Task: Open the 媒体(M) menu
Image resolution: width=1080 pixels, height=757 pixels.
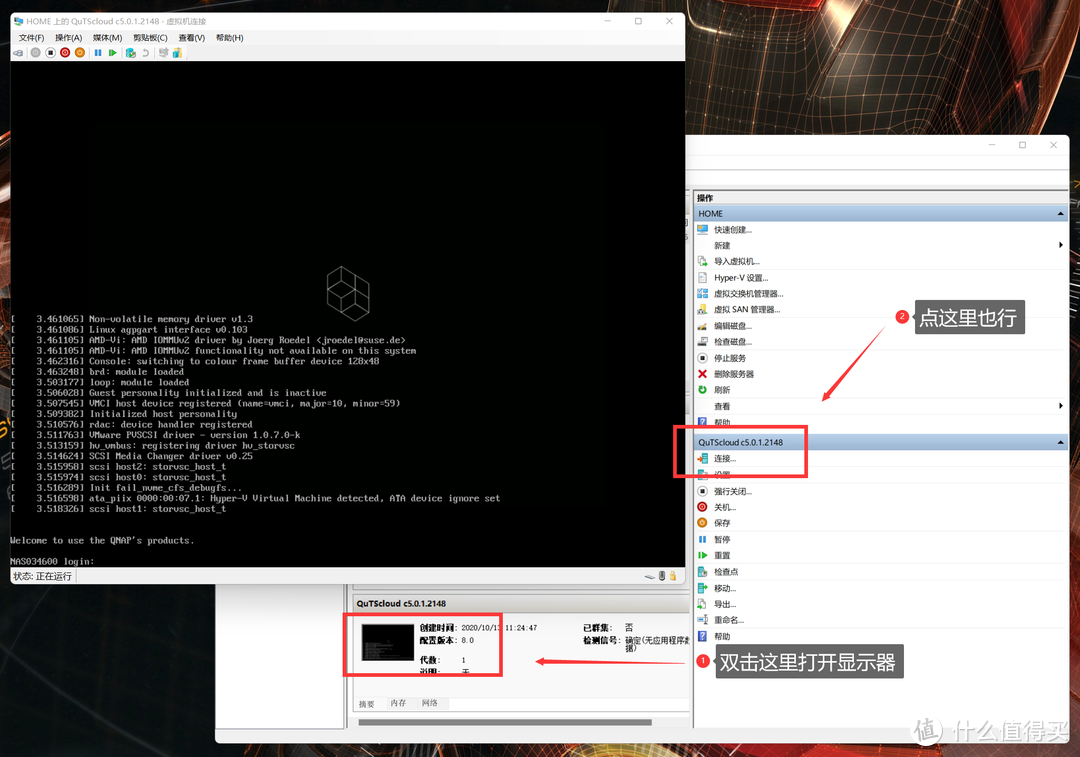Action: [107, 38]
